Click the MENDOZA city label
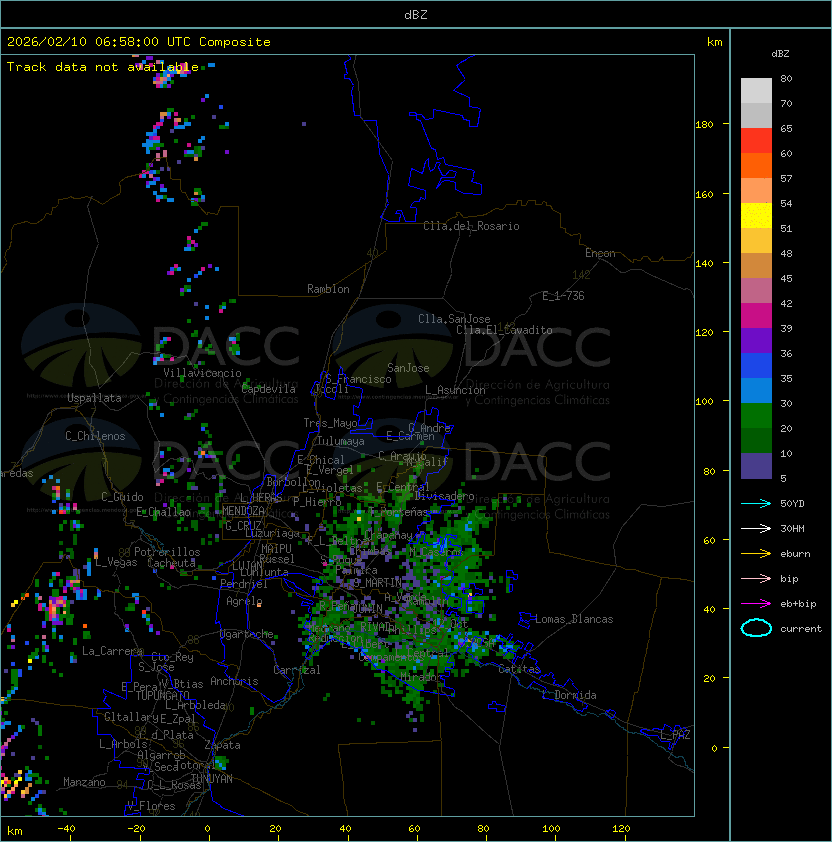 pyautogui.click(x=243, y=511)
